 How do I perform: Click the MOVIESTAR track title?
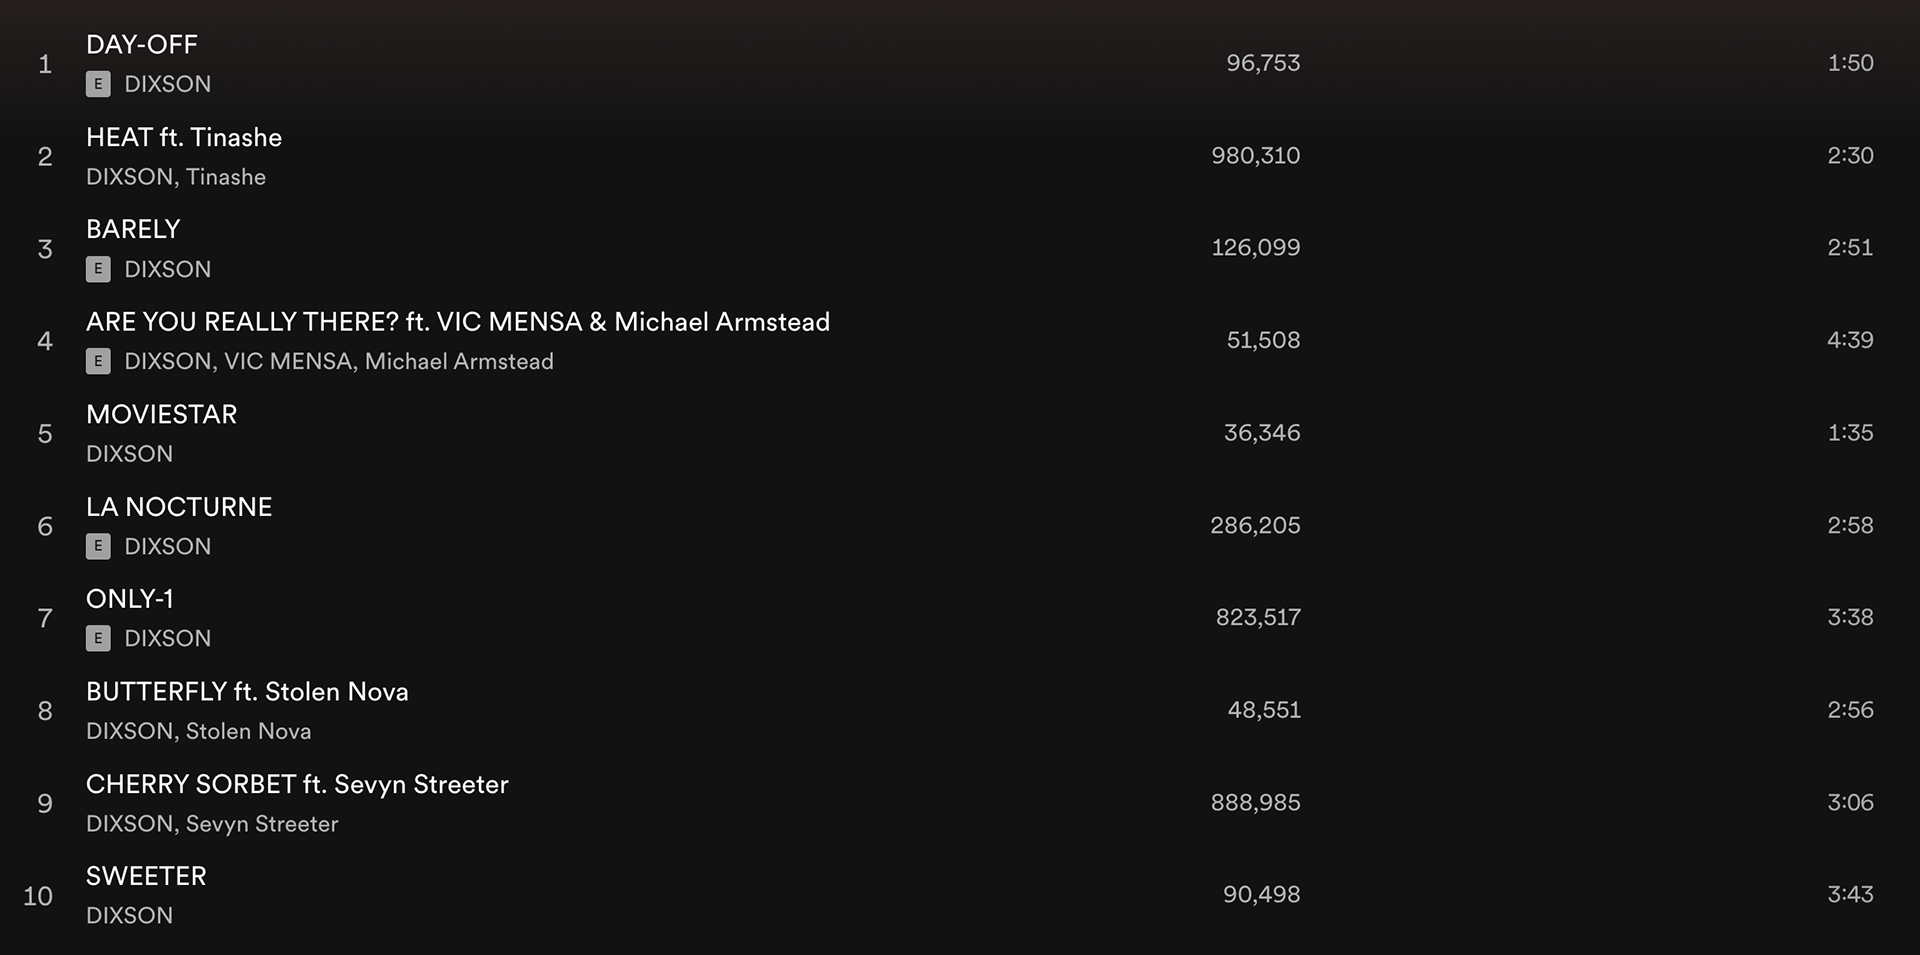pos(162,414)
